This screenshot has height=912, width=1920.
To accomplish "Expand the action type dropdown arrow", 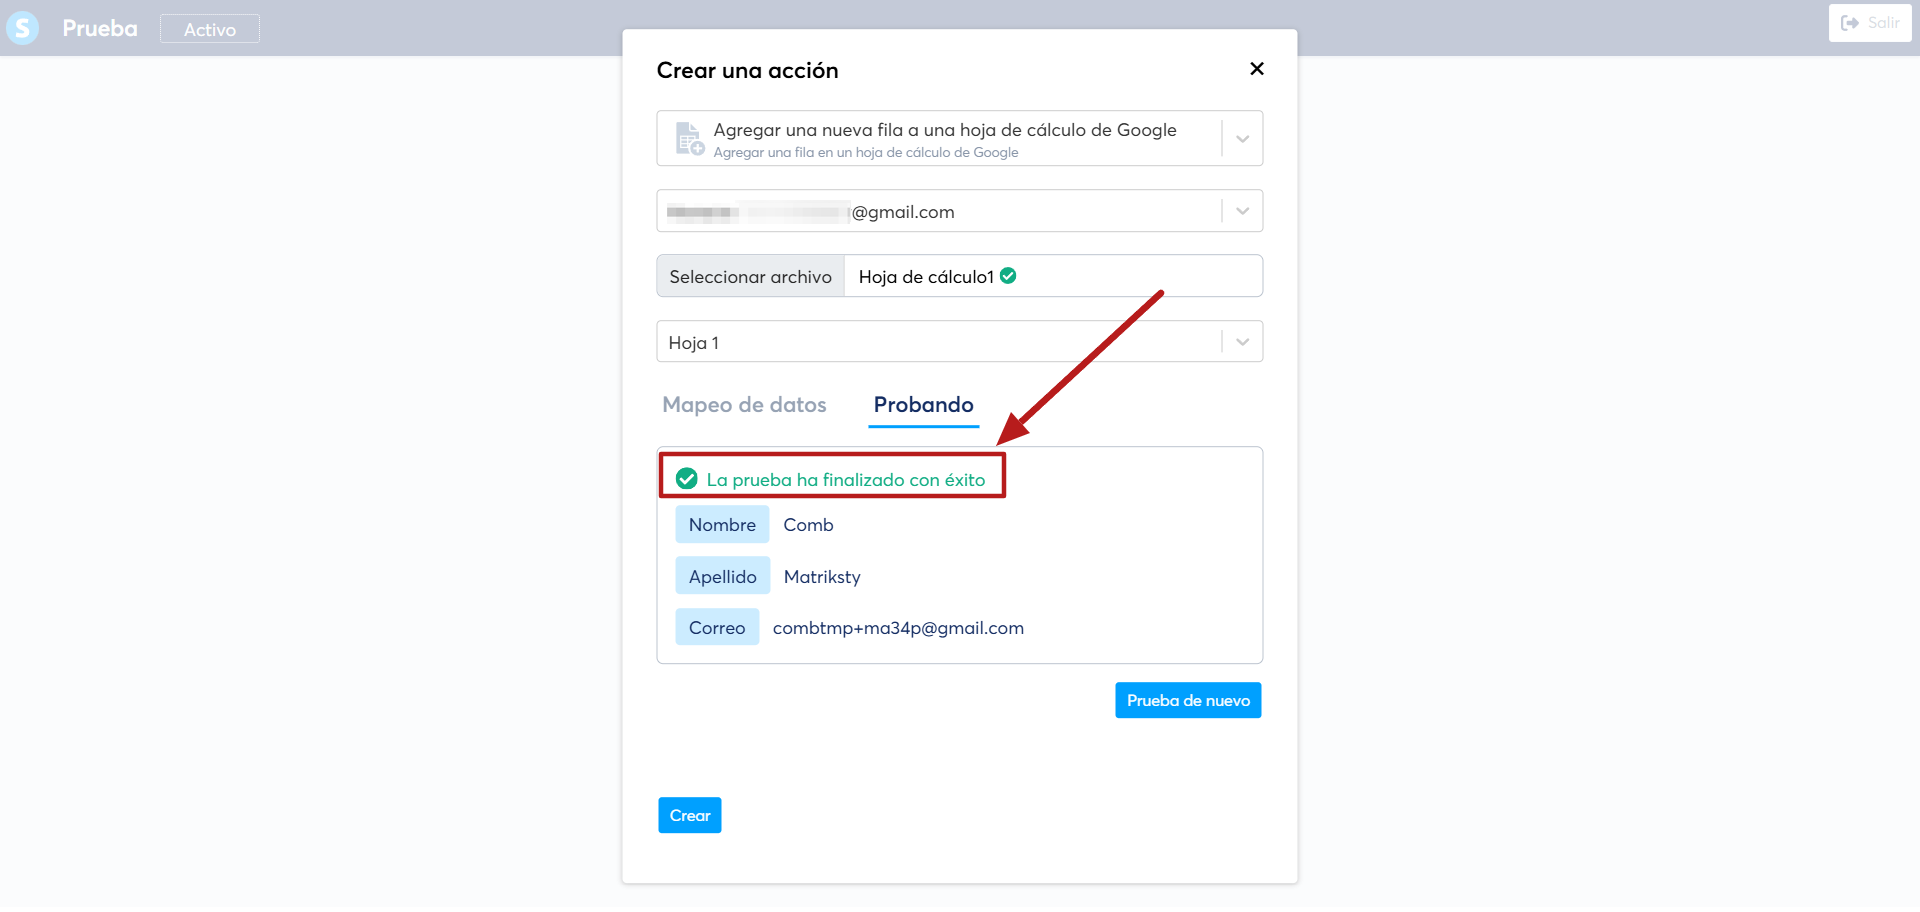I will [x=1242, y=139].
